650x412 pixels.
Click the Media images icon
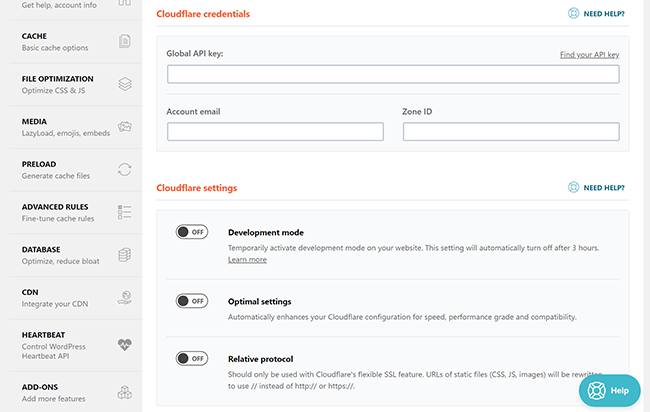point(125,126)
